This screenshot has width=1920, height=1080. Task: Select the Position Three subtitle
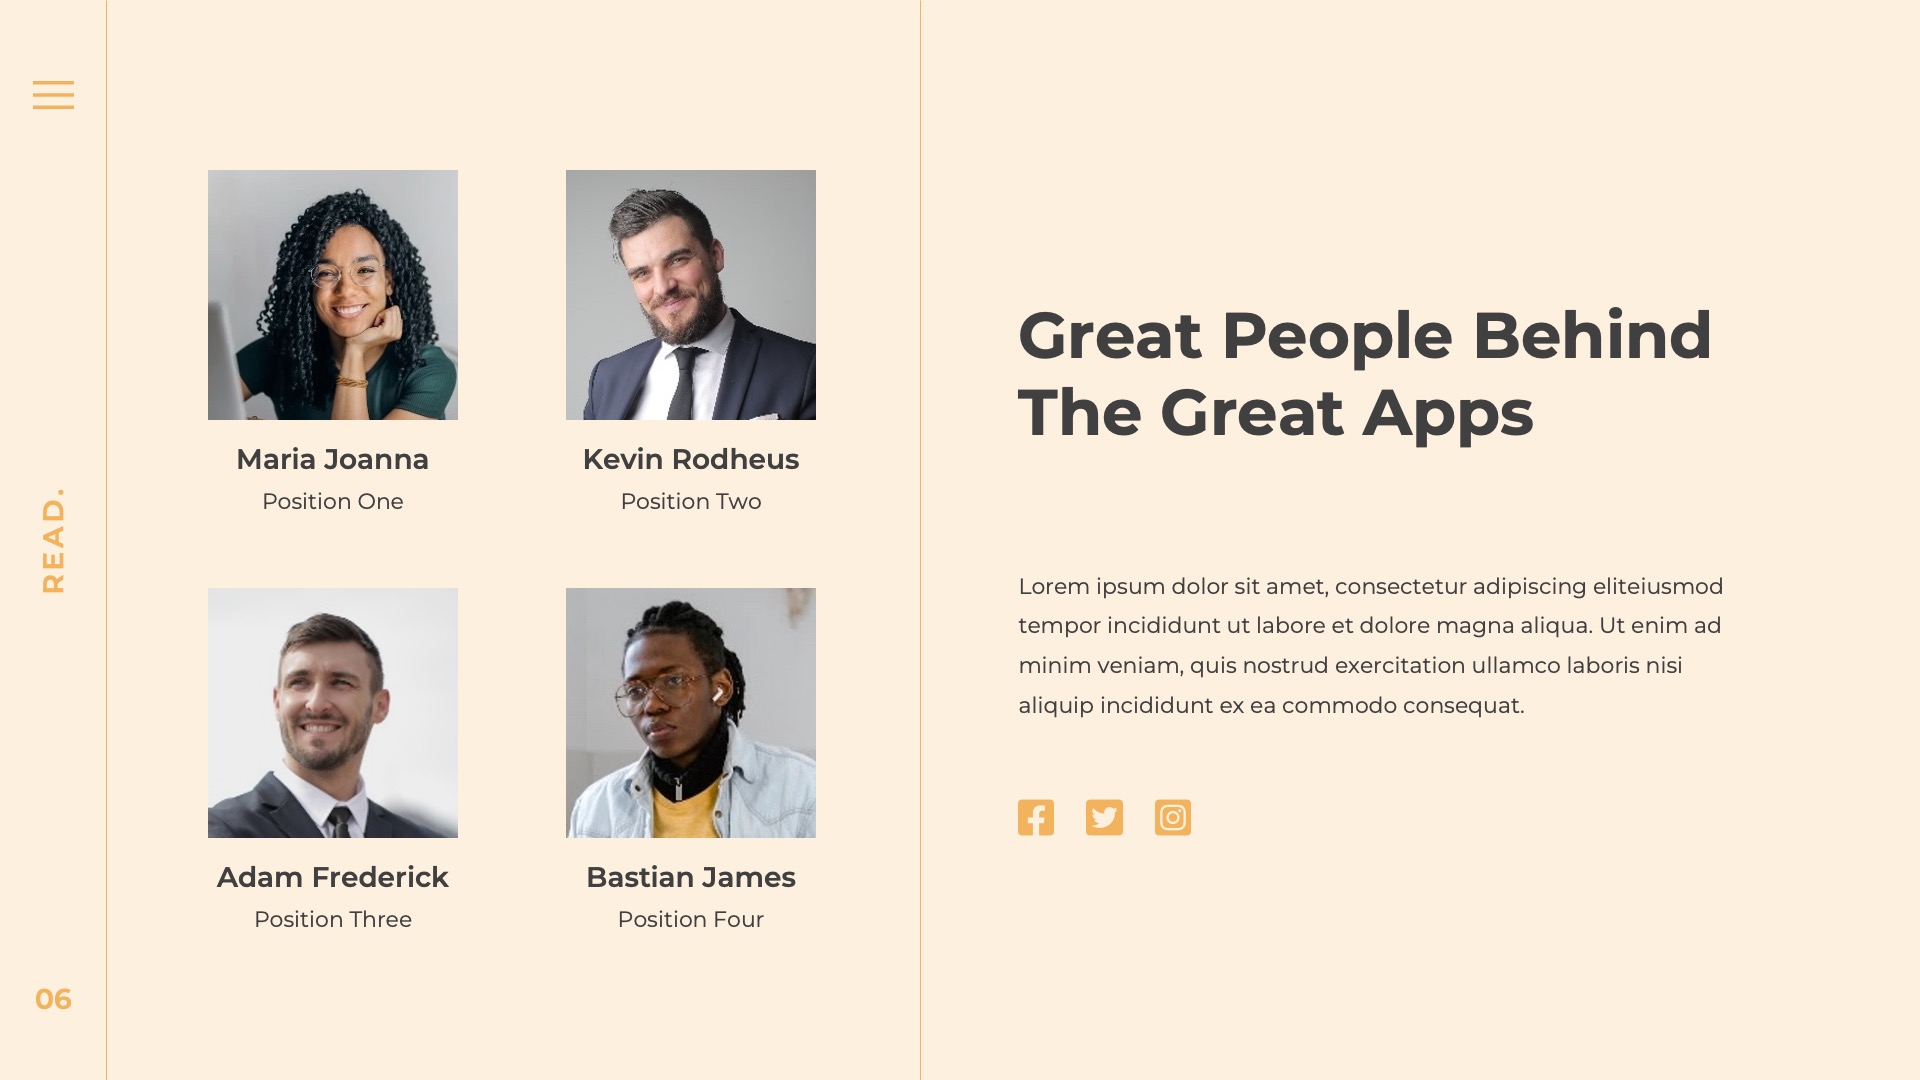click(x=333, y=920)
